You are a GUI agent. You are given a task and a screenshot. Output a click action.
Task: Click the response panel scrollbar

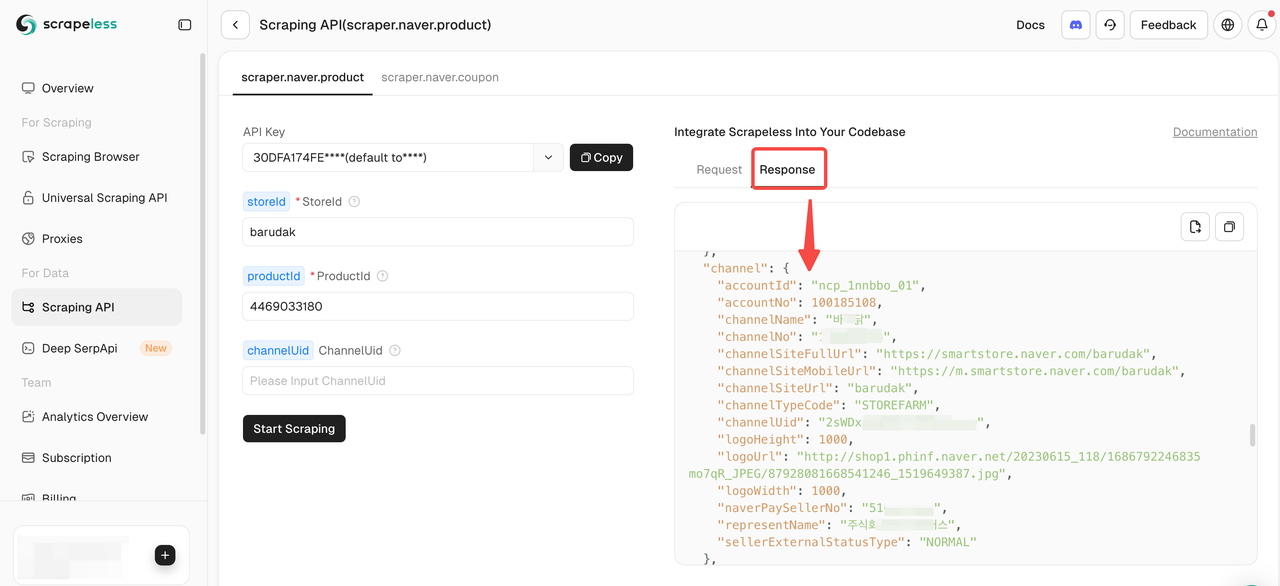[x=1251, y=436]
